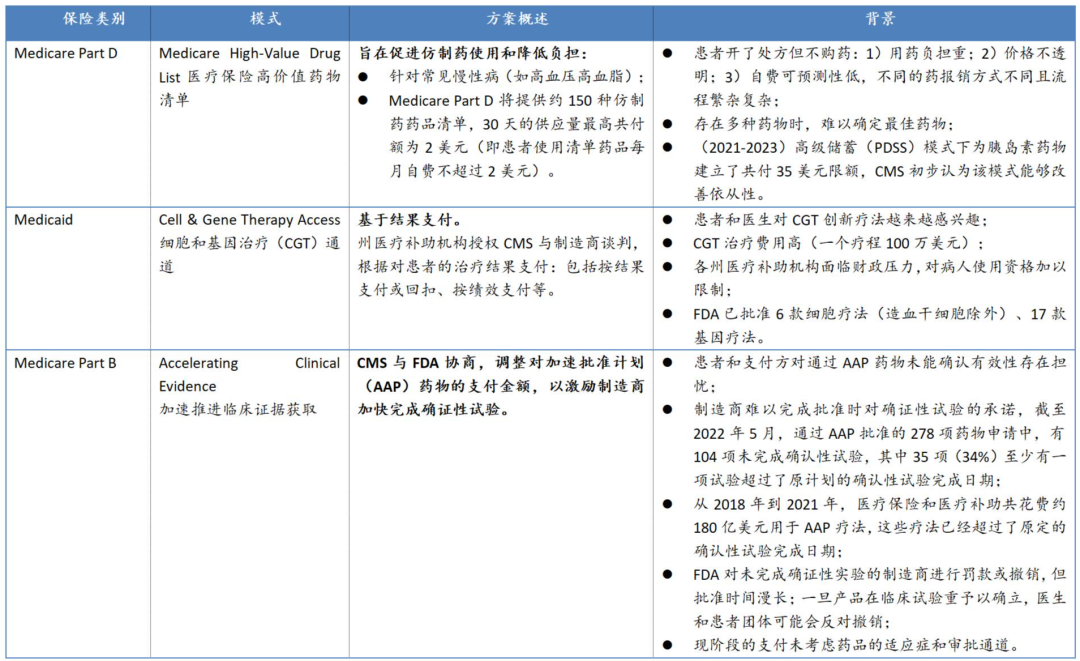This screenshot has width=1080, height=661.
Task: Click the bold 旨在促进仿制药使用和降低负担 heading
Action: (x=474, y=53)
